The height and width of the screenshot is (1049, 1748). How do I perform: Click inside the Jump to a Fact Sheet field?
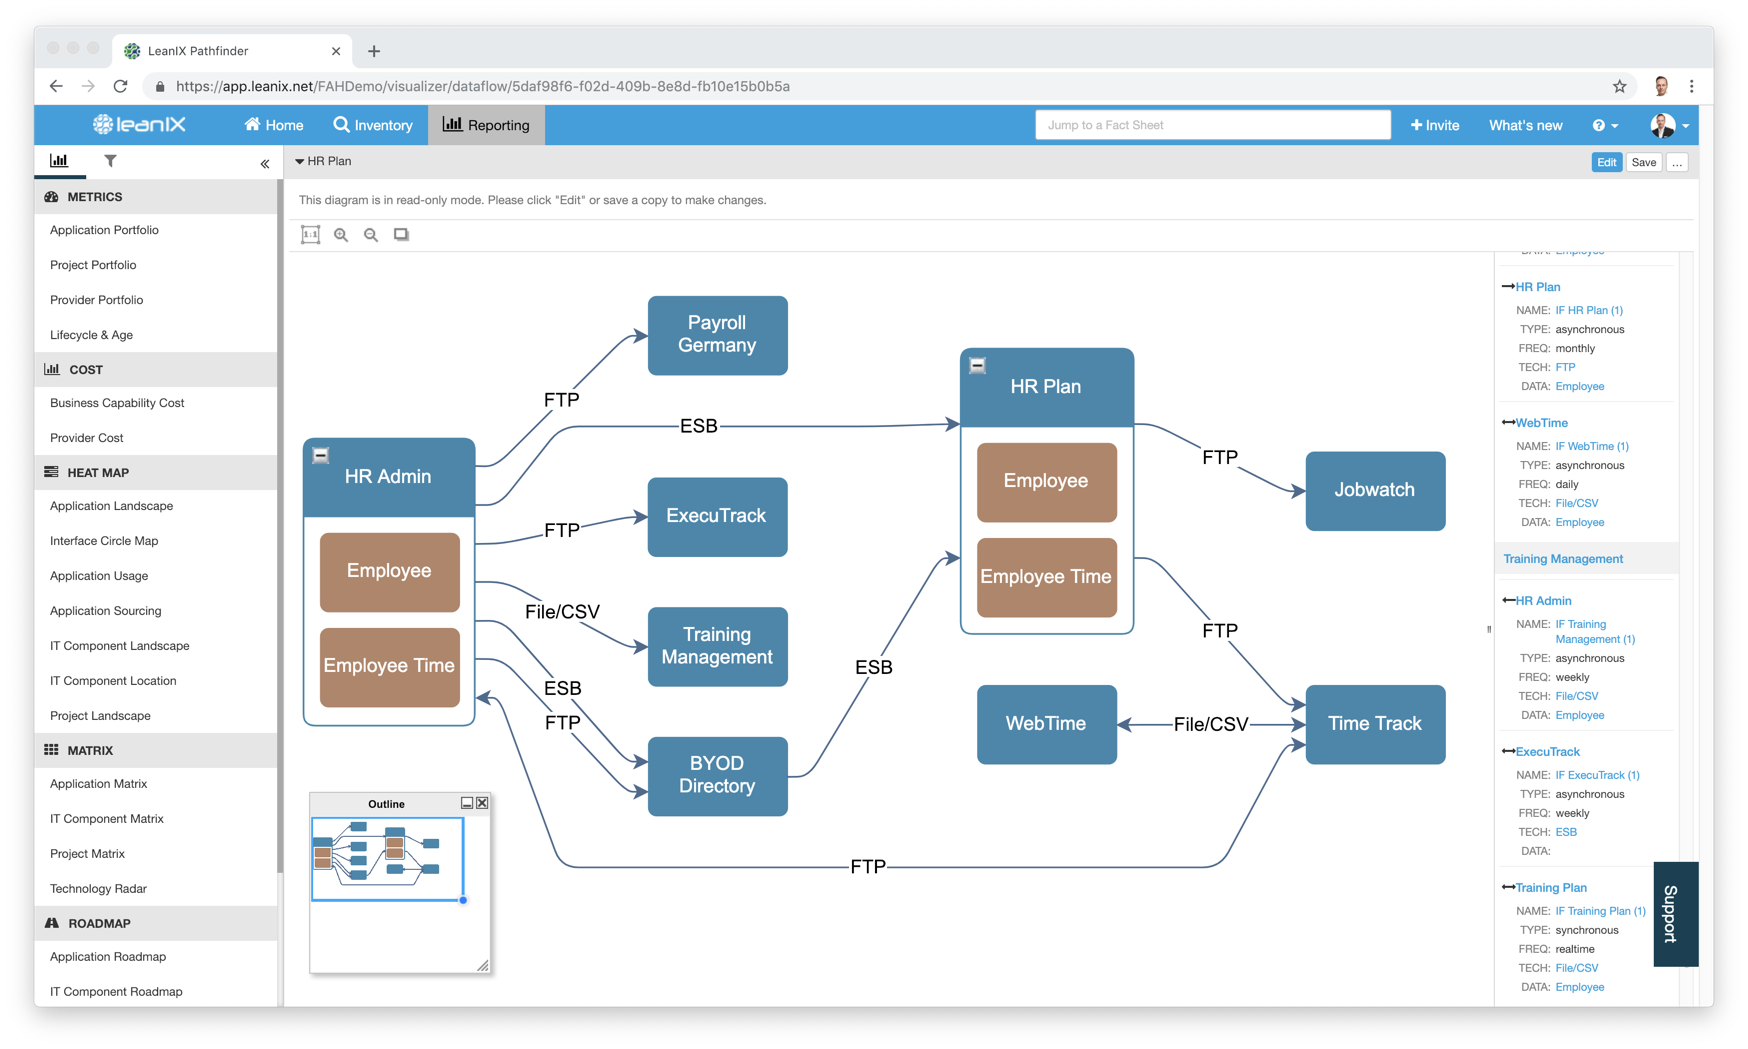coord(1212,124)
